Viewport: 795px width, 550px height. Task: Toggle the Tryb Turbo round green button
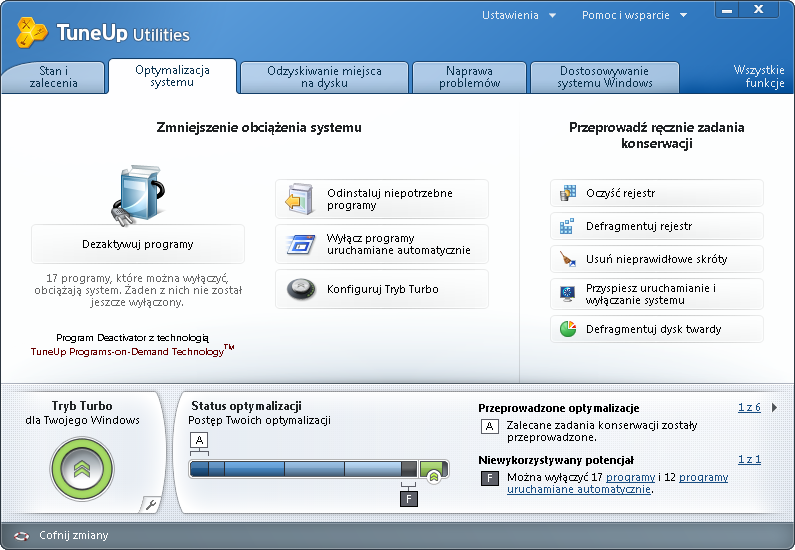click(x=82, y=469)
